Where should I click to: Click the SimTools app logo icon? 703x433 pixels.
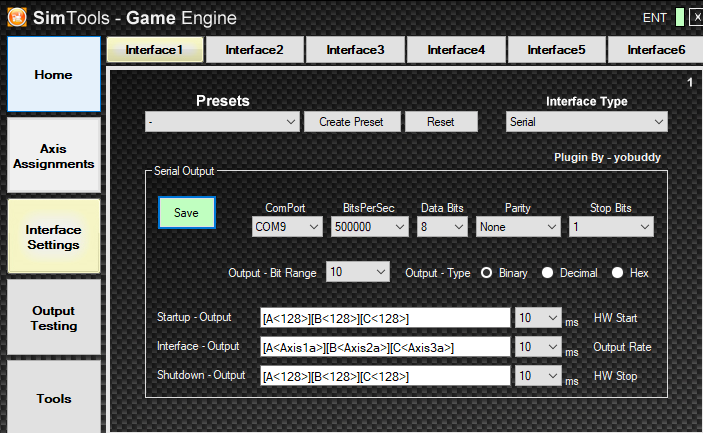pyautogui.click(x=17, y=17)
